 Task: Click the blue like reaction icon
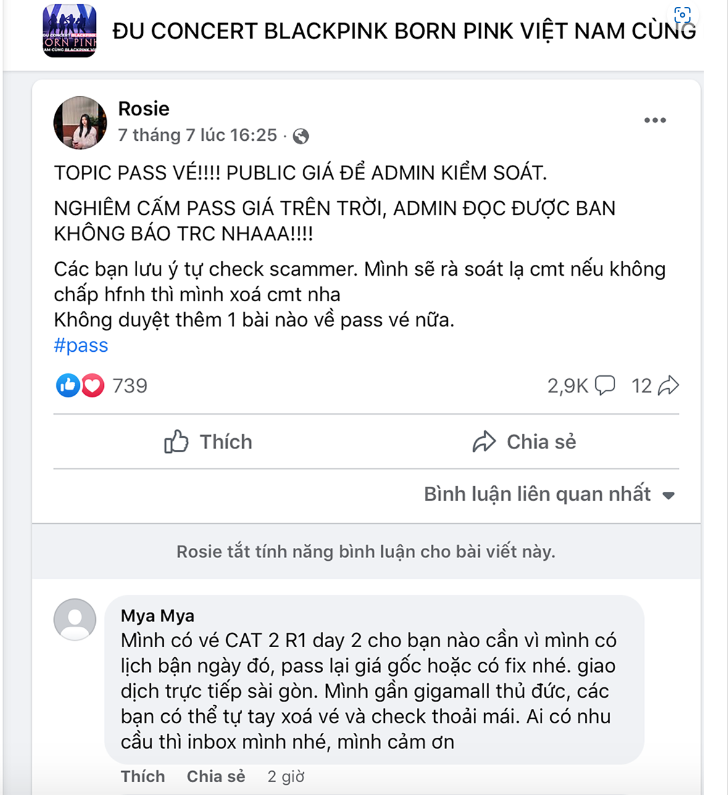pyautogui.click(x=68, y=385)
